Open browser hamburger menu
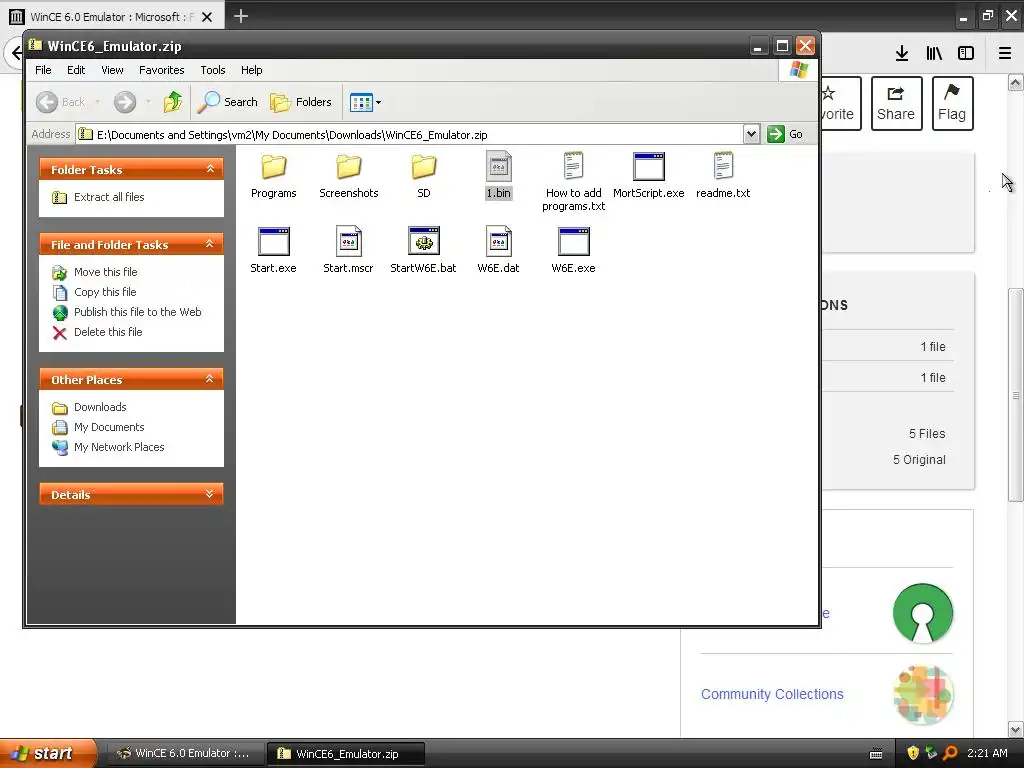This screenshot has height=768, width=1024. pos(1005,54)
